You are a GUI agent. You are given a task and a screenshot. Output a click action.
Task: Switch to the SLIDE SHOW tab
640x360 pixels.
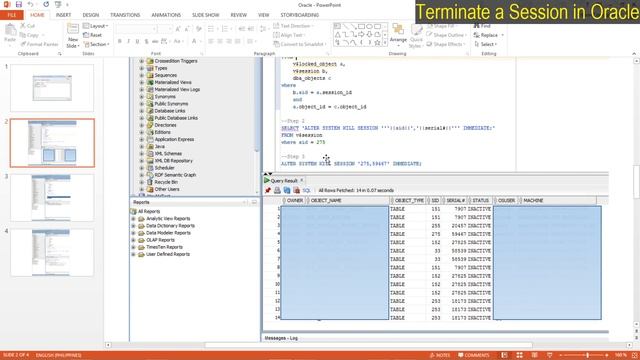[206, 15]
